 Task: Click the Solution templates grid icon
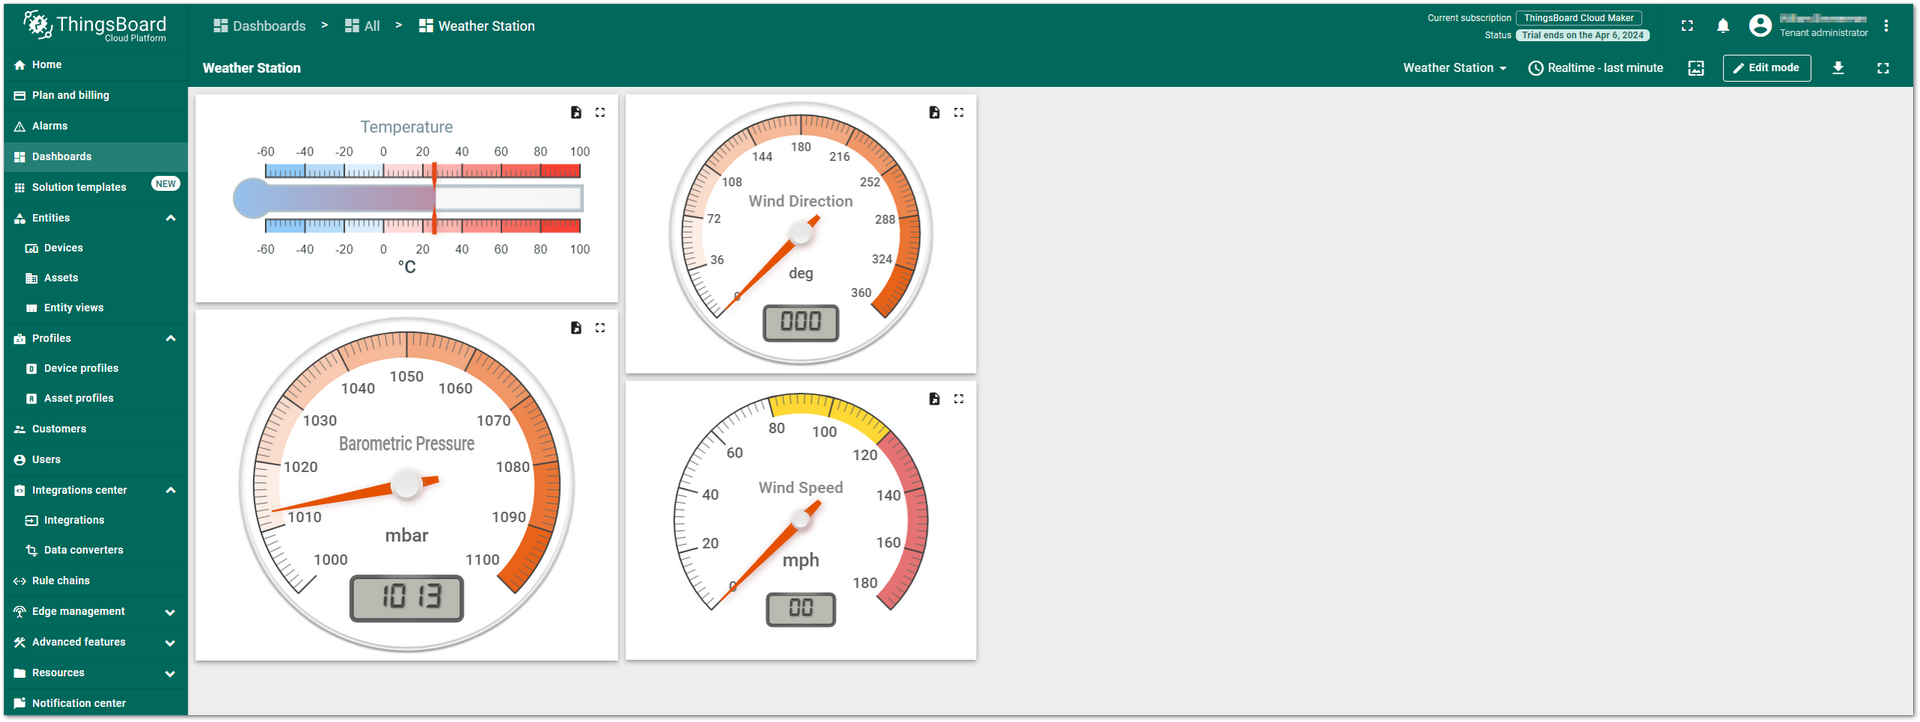pyautogui.click(x=19, y=187)
